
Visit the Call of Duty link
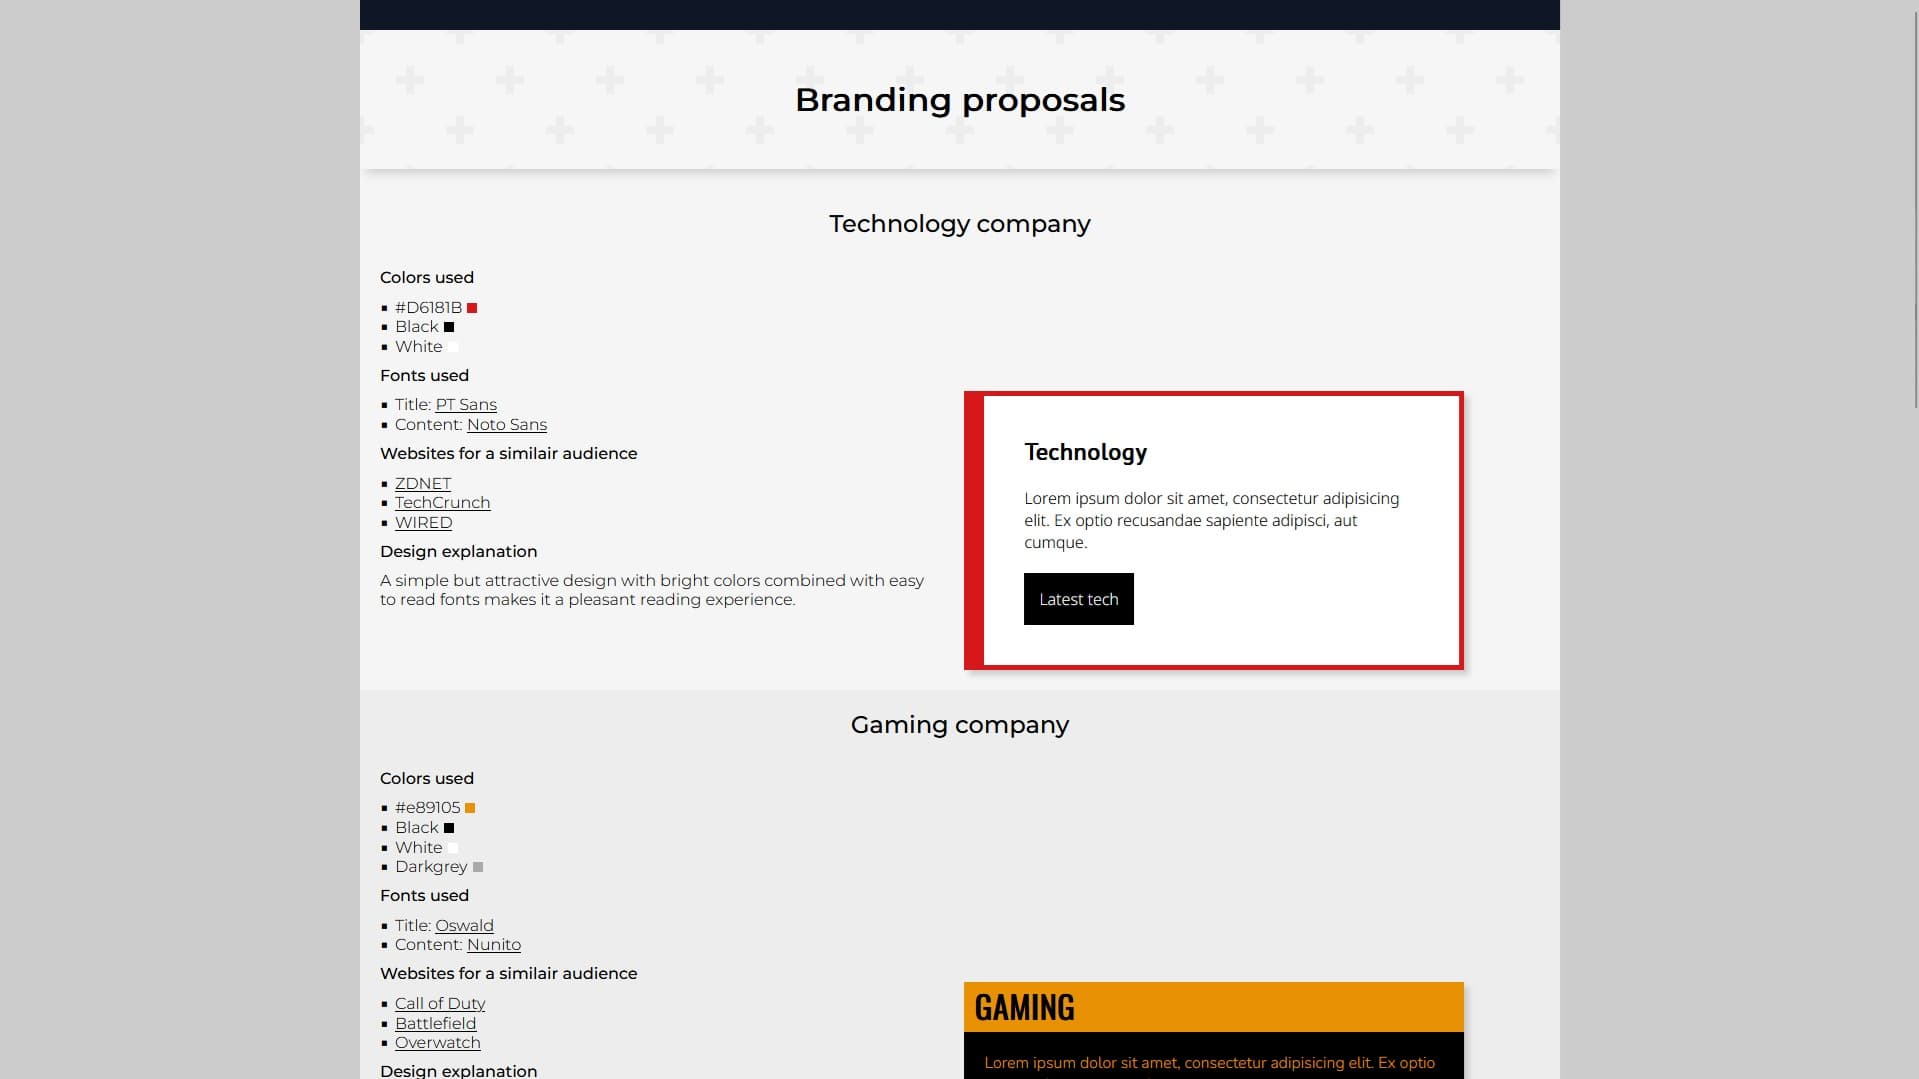439,1004
